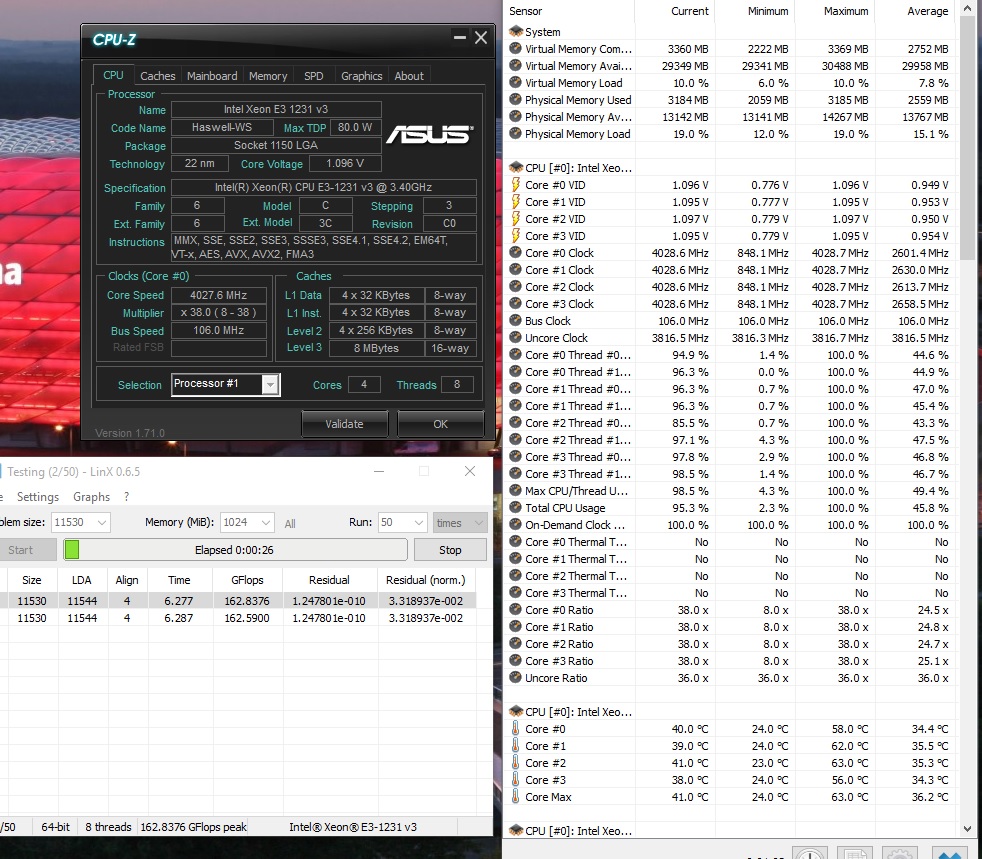Select the 162.8376 GFlops result cell
Image resolution: width=982 pixels, height=859 pixels.
point(247,600)
